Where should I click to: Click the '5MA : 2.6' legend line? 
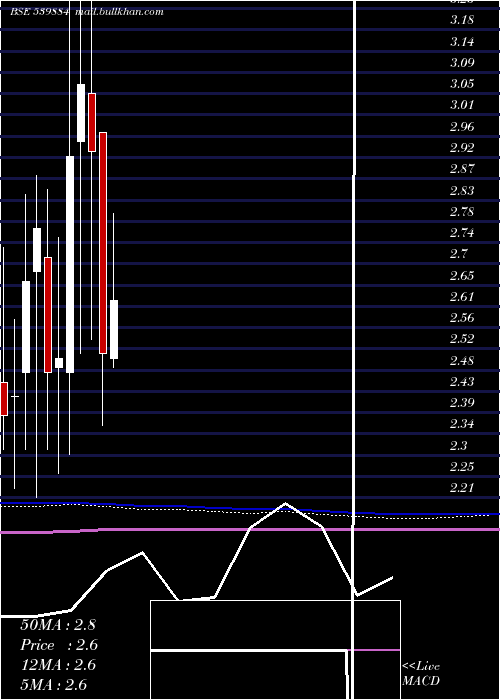54,685
